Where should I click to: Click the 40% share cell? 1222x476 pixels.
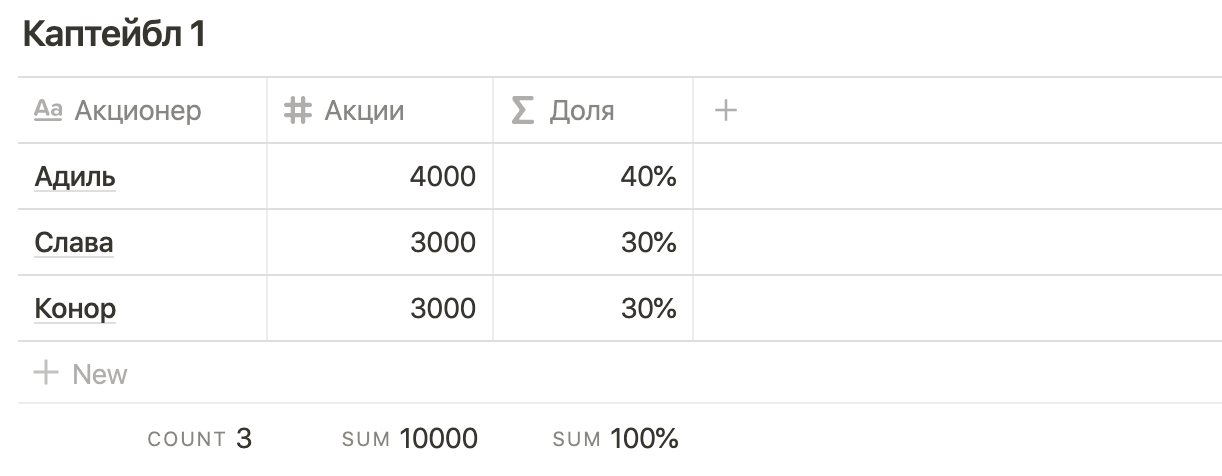[x=593, y=177]
